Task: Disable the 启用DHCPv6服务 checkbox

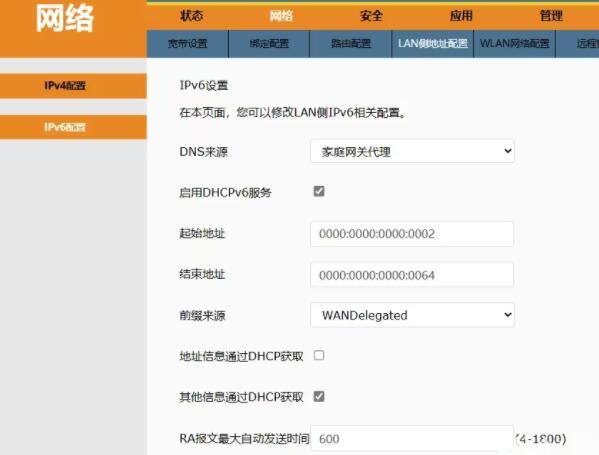Action: click(x=319, y=191)
